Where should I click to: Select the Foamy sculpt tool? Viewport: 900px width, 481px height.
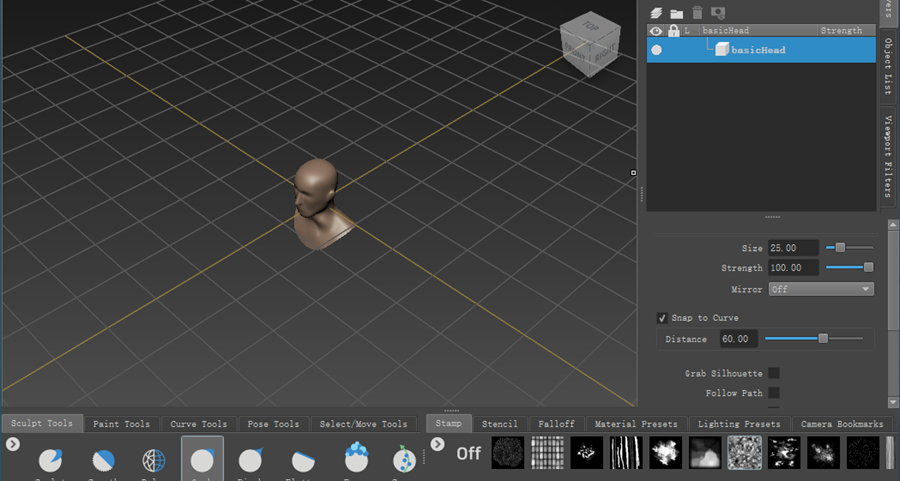tap(356, 457)
